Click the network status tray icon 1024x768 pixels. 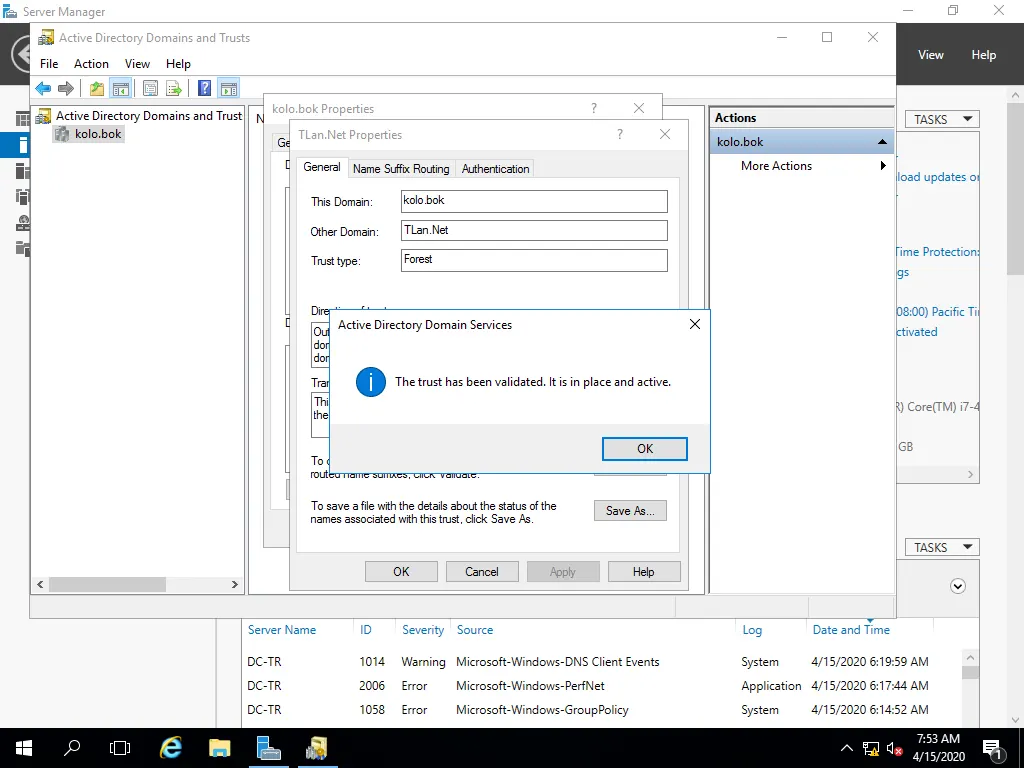871,749
